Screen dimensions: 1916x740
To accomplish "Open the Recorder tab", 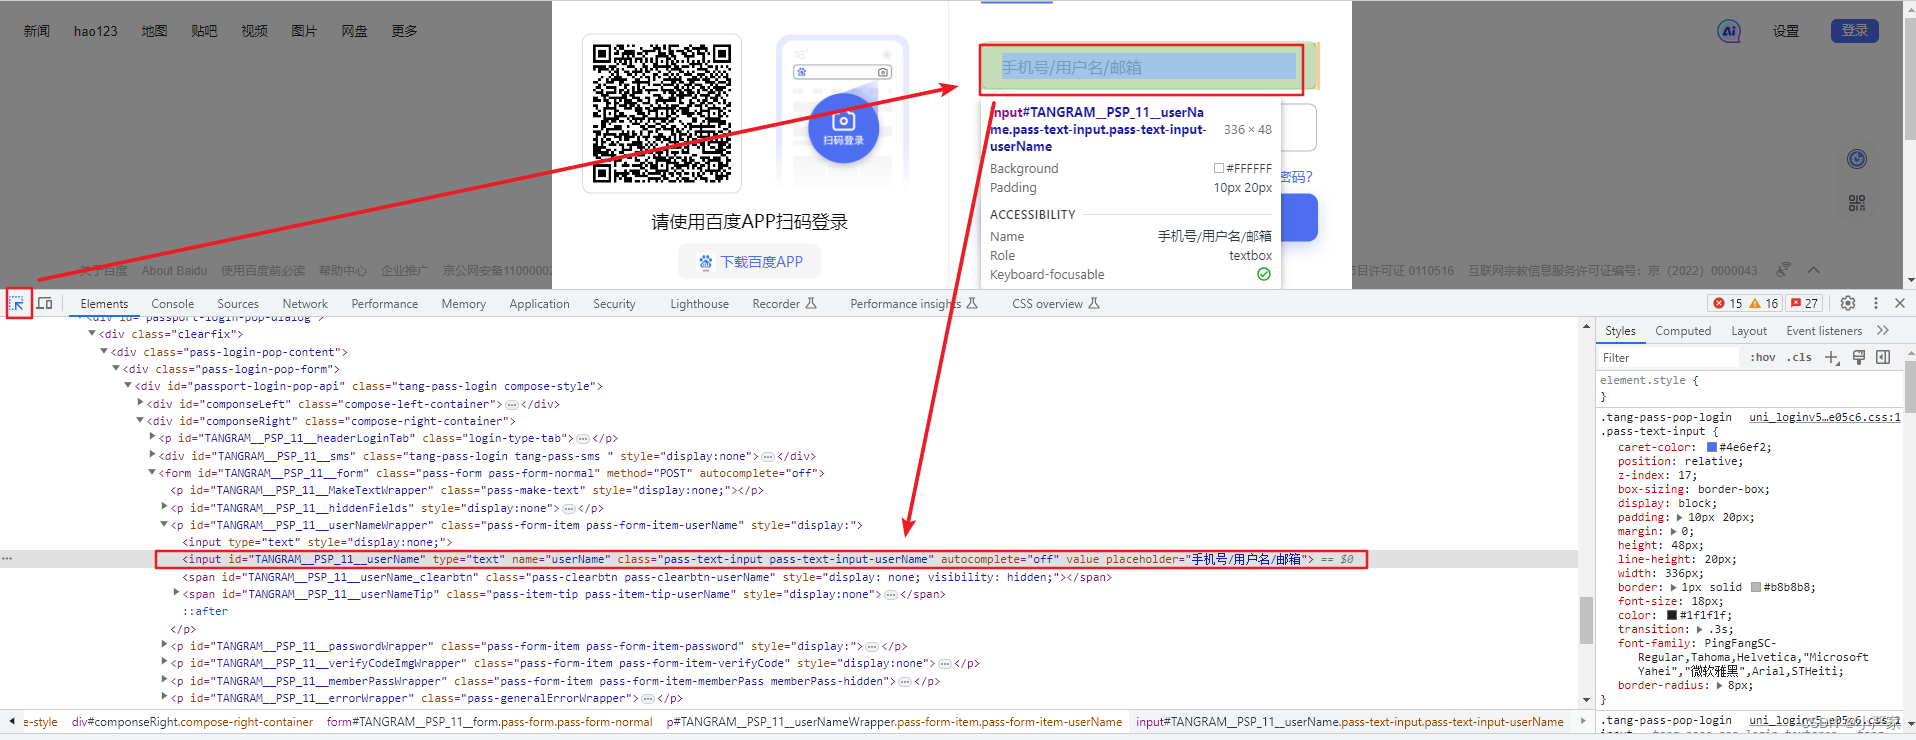I will pos(784,304).
